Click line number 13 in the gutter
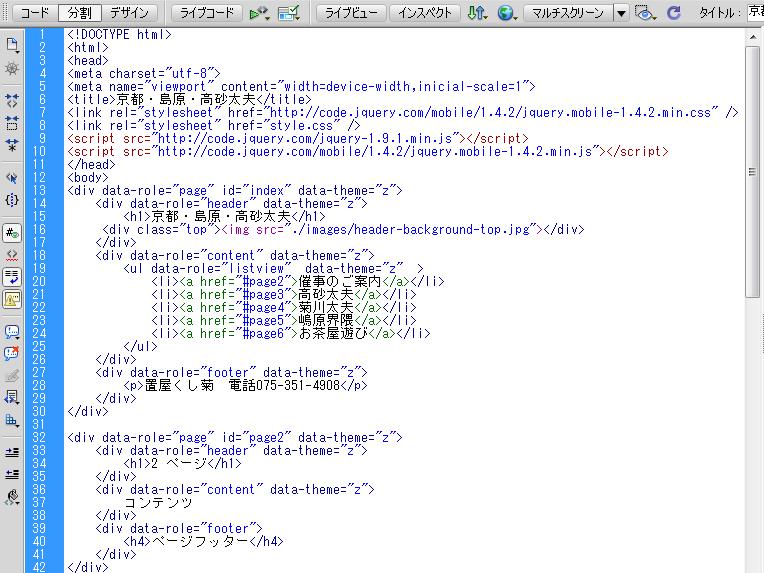Viewport: 764px width, 573px height. (39, 190)
